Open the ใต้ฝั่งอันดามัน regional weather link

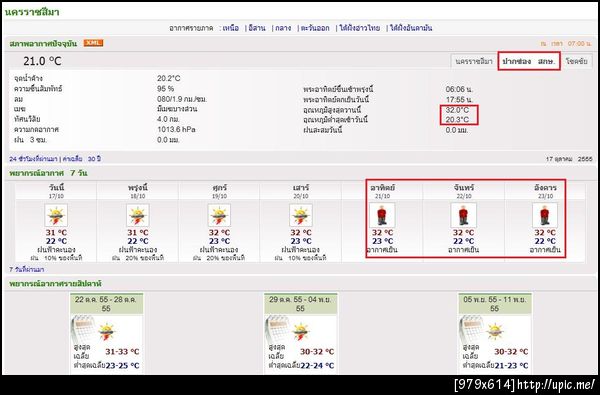[411, 28]
